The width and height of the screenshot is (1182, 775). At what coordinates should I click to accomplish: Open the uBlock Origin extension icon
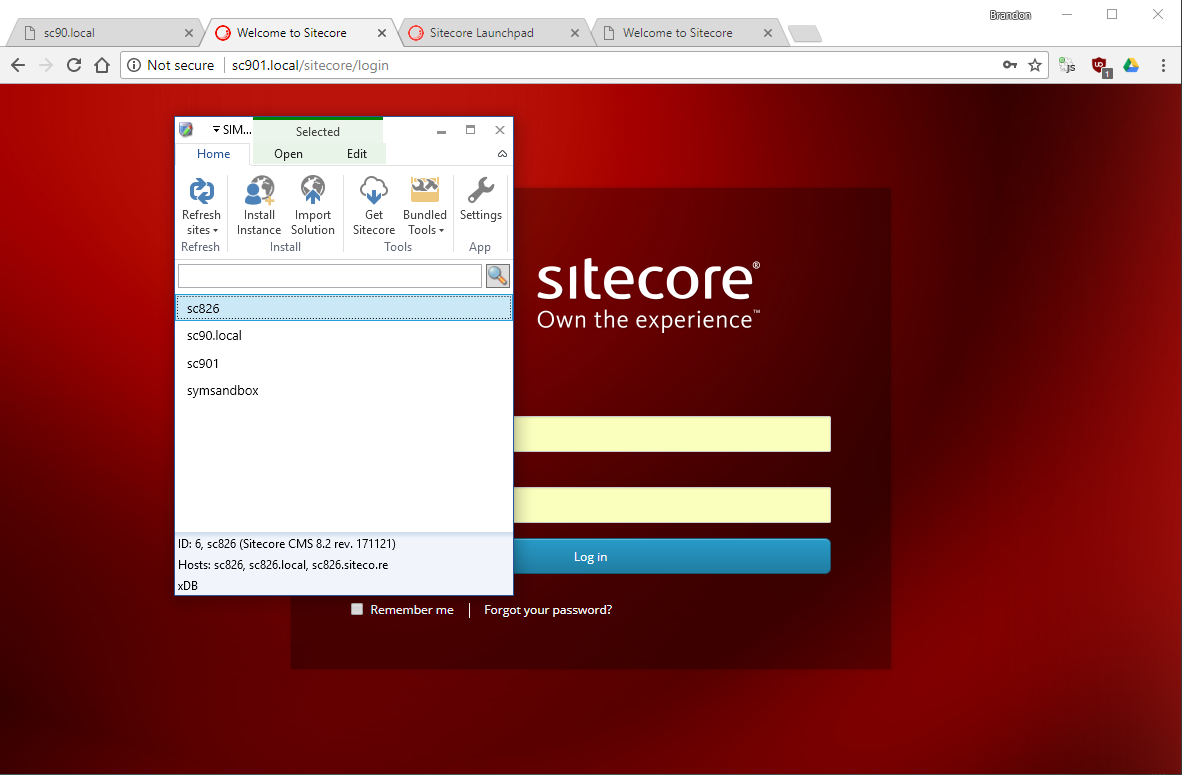(x=1101, y=66)
